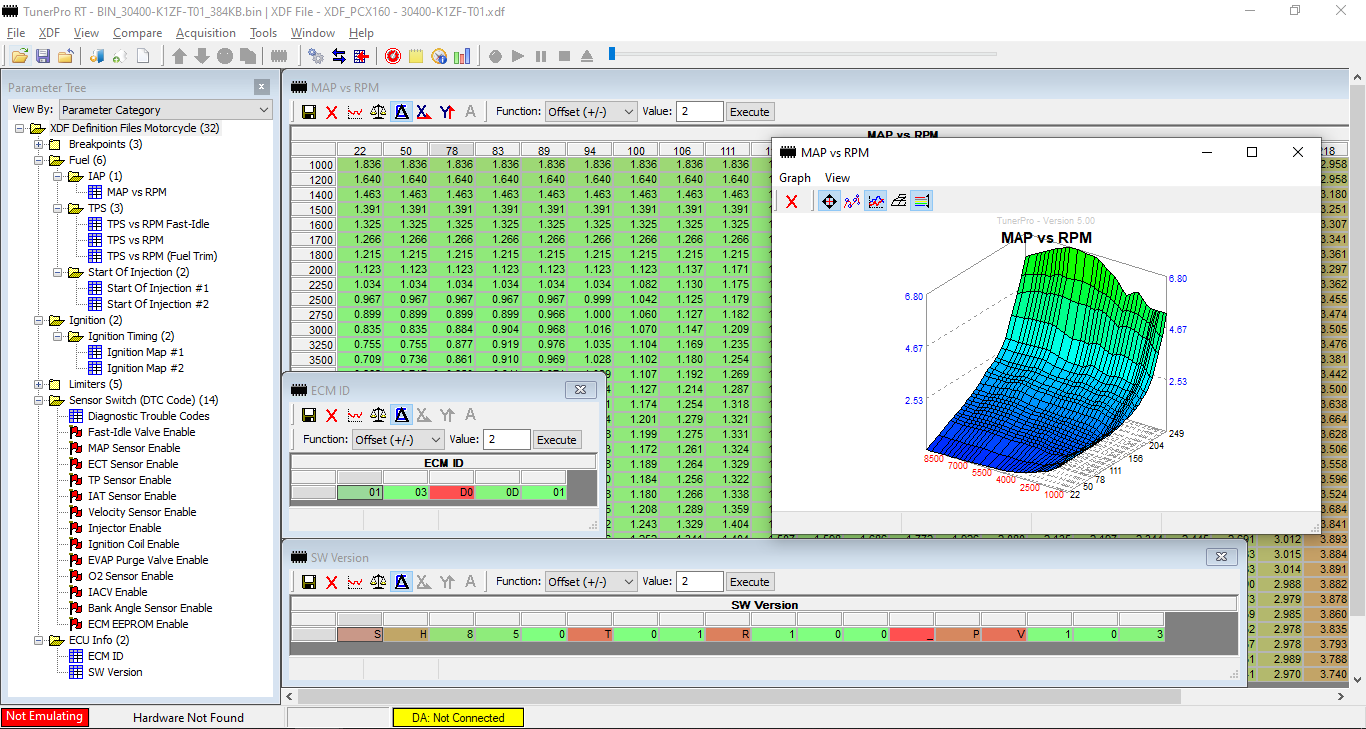Viewport: 1366px width, 729px height.
Task: Click the red X icon in graph window toolbar
Action: 792,202
